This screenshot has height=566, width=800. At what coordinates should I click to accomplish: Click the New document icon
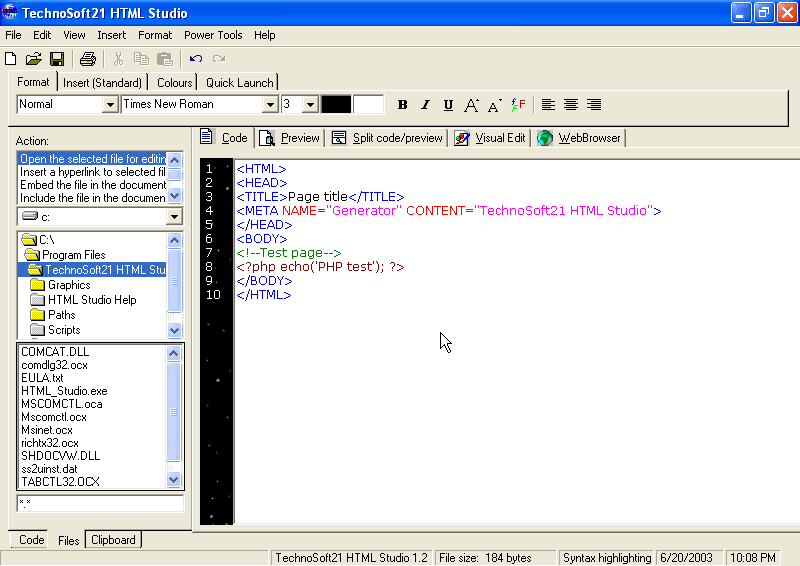click(11, 59)
